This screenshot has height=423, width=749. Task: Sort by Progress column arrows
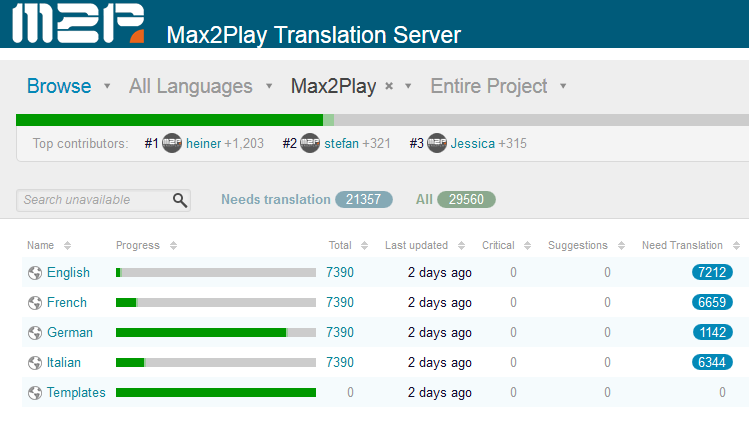pyautogui.click(x=173, y=245)
